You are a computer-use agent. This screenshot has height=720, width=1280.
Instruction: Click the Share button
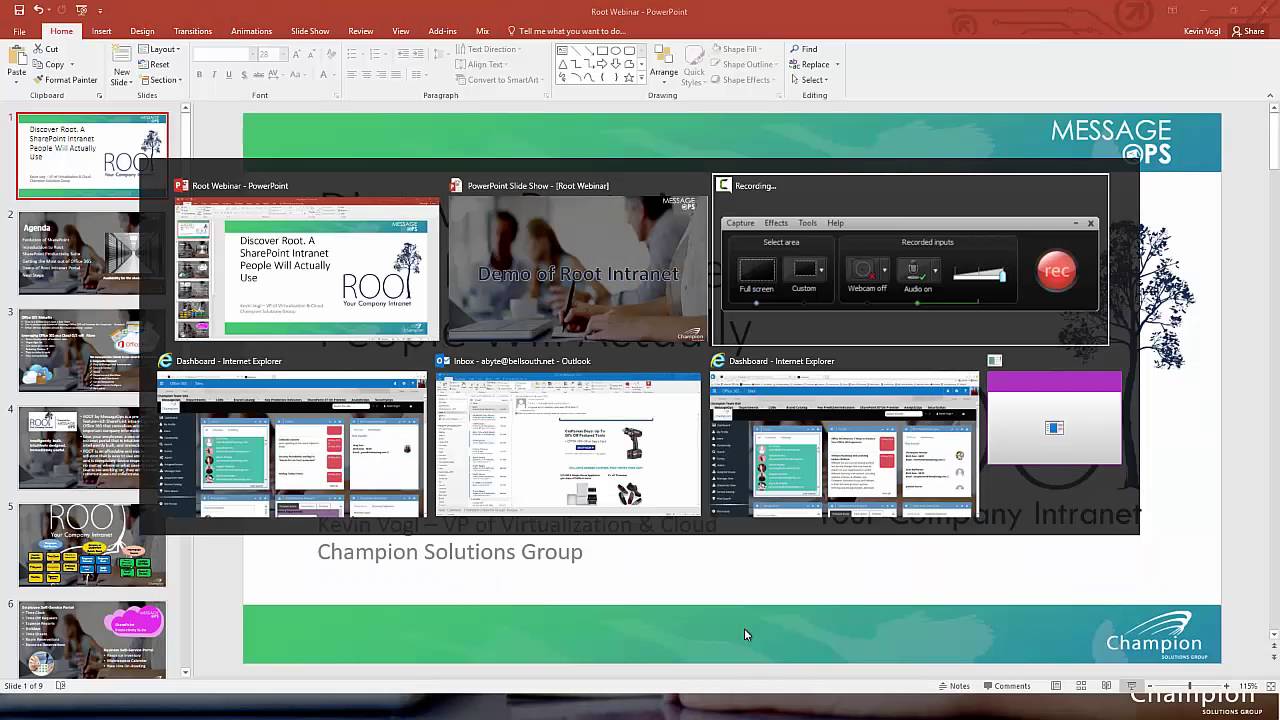pyautogui.click(x=1248, y=31)
